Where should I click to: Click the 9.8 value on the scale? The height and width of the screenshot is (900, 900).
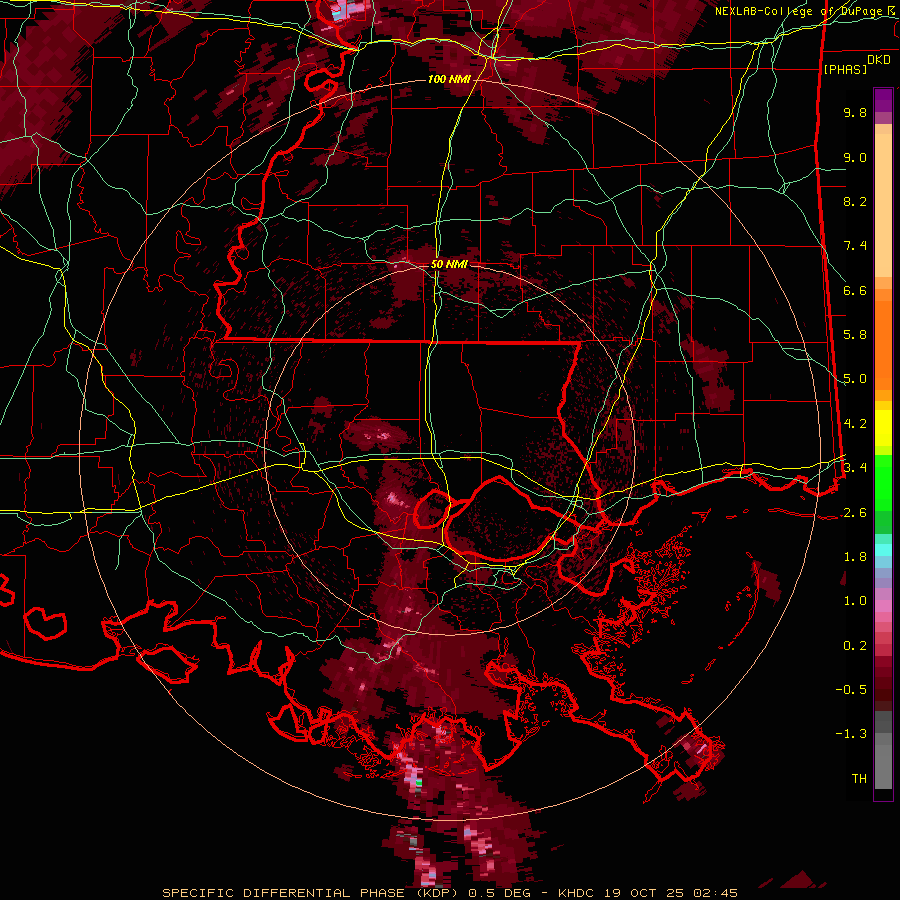pyautogui.click(x=855, y=112)
